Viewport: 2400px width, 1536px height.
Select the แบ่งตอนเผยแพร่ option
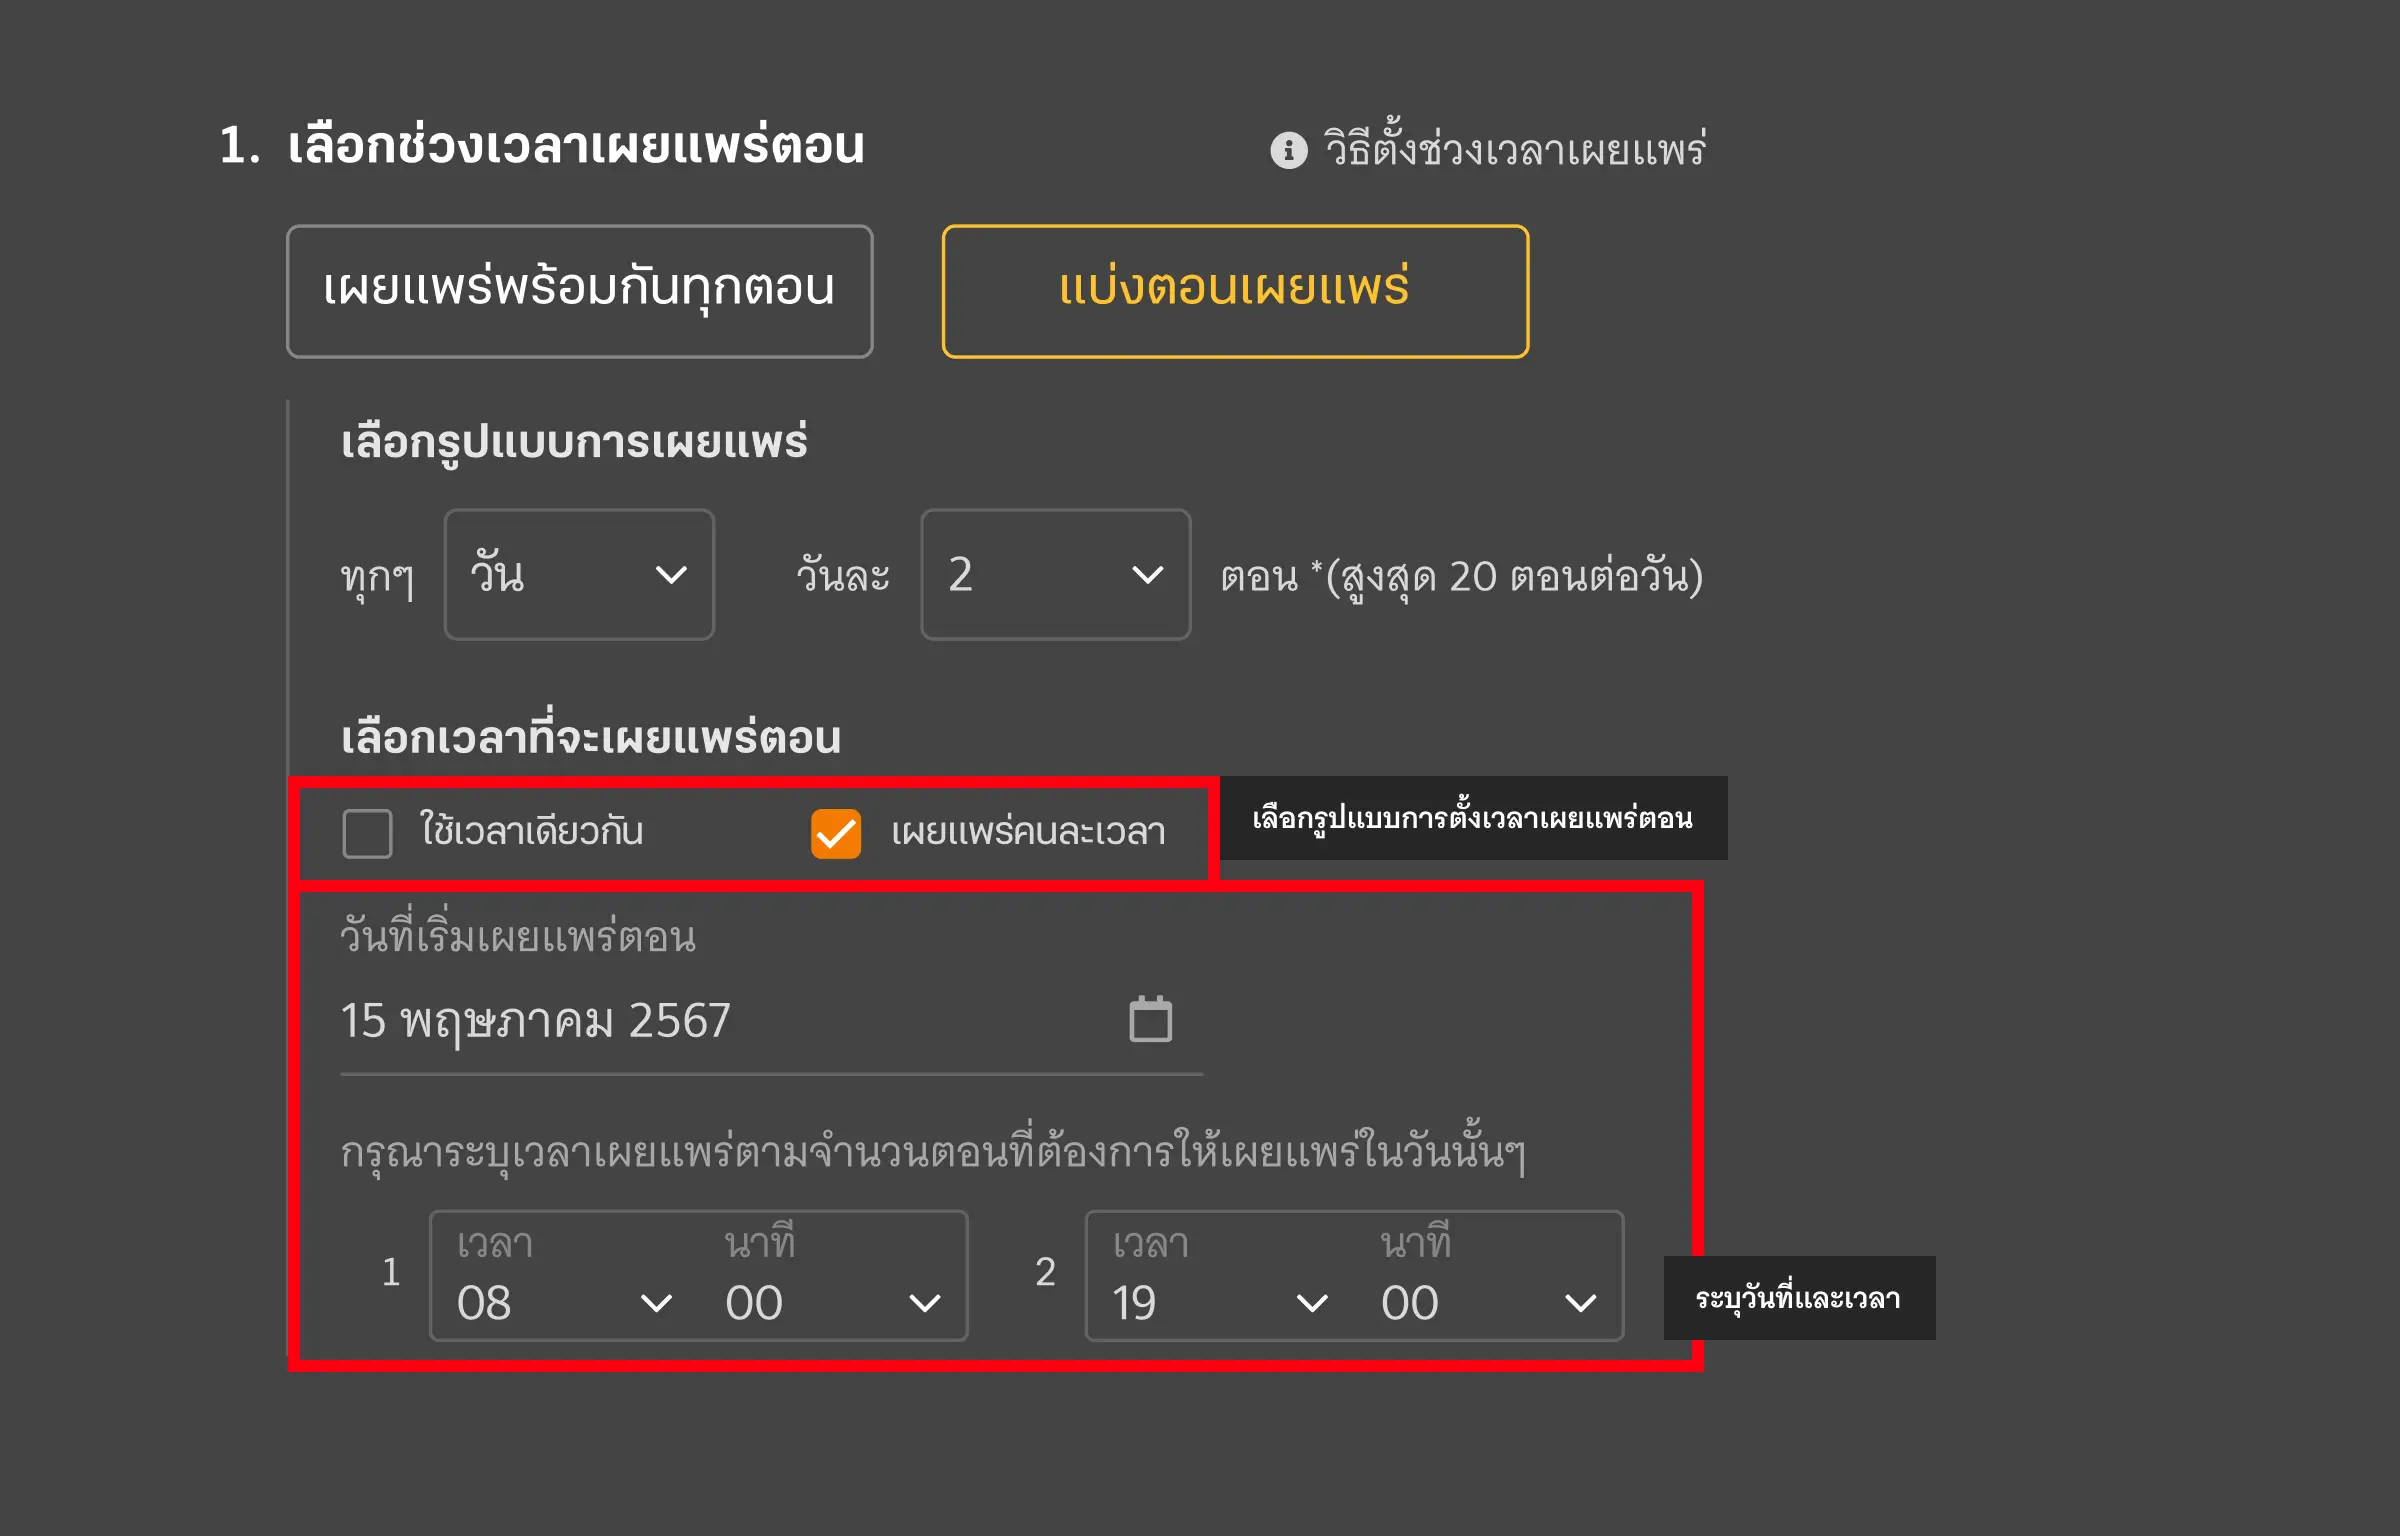1235,291
